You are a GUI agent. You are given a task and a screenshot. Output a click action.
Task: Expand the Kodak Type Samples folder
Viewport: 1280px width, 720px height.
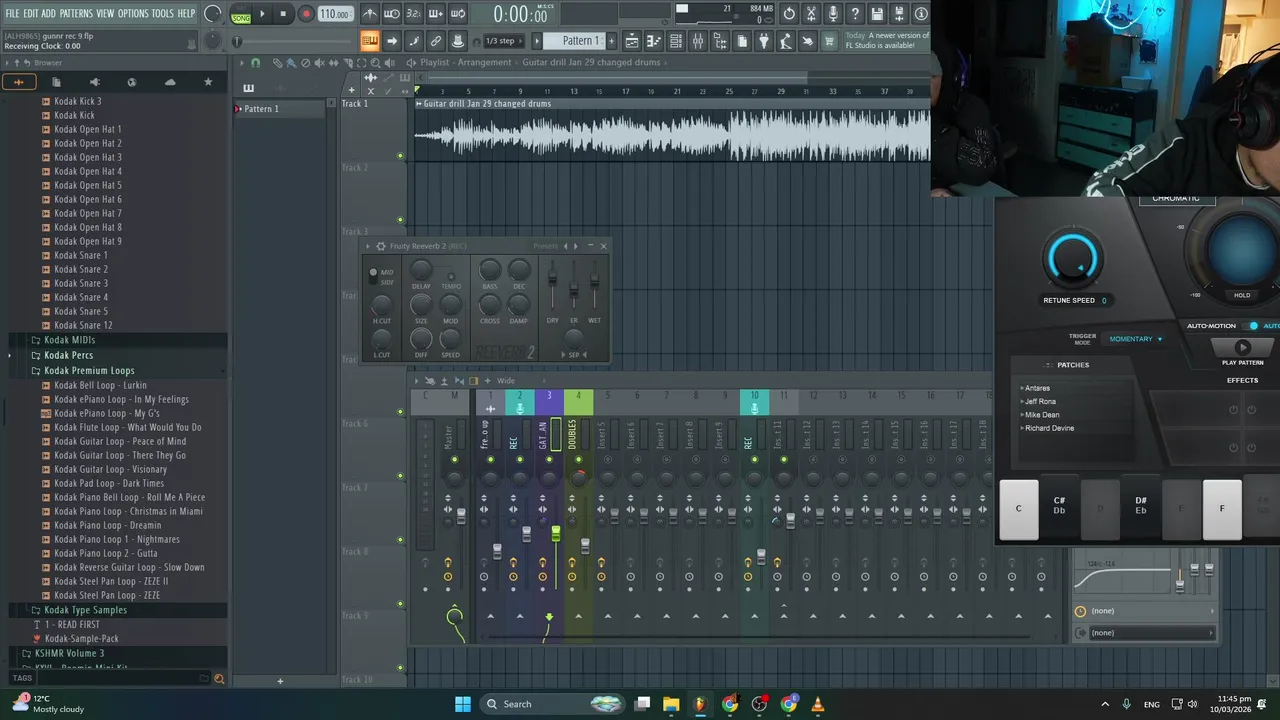(x=85, y=610)
